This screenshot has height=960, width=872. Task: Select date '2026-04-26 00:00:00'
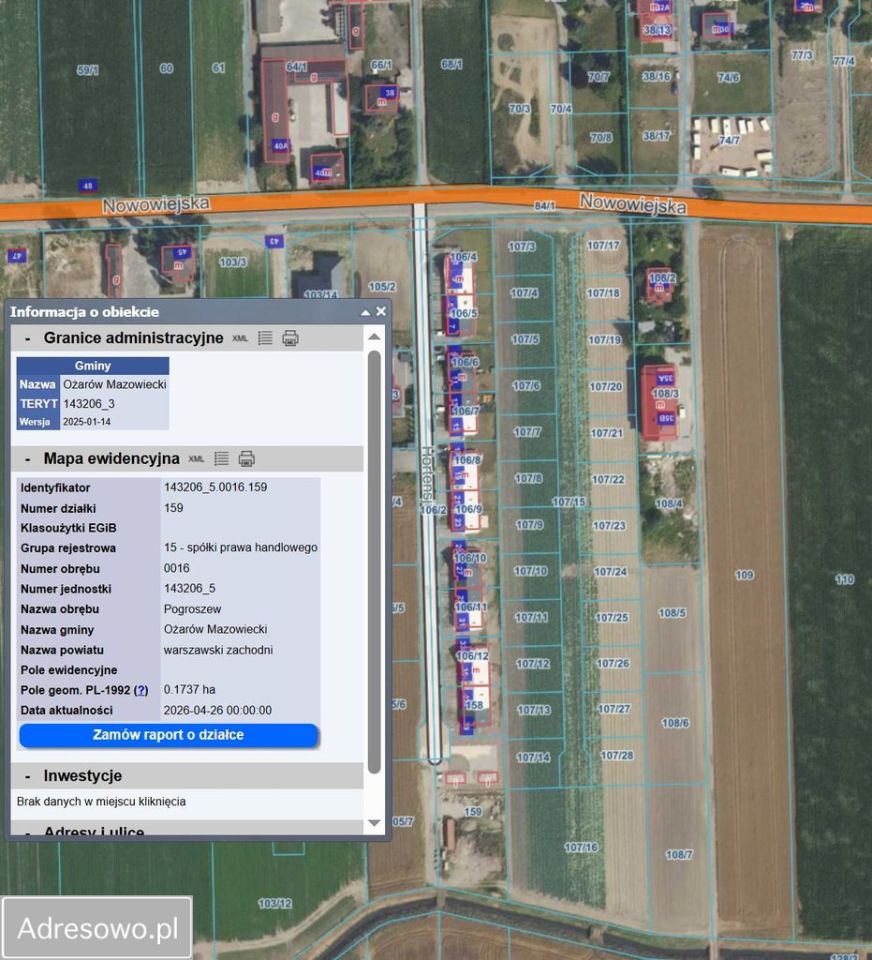[x=218, y=710]
